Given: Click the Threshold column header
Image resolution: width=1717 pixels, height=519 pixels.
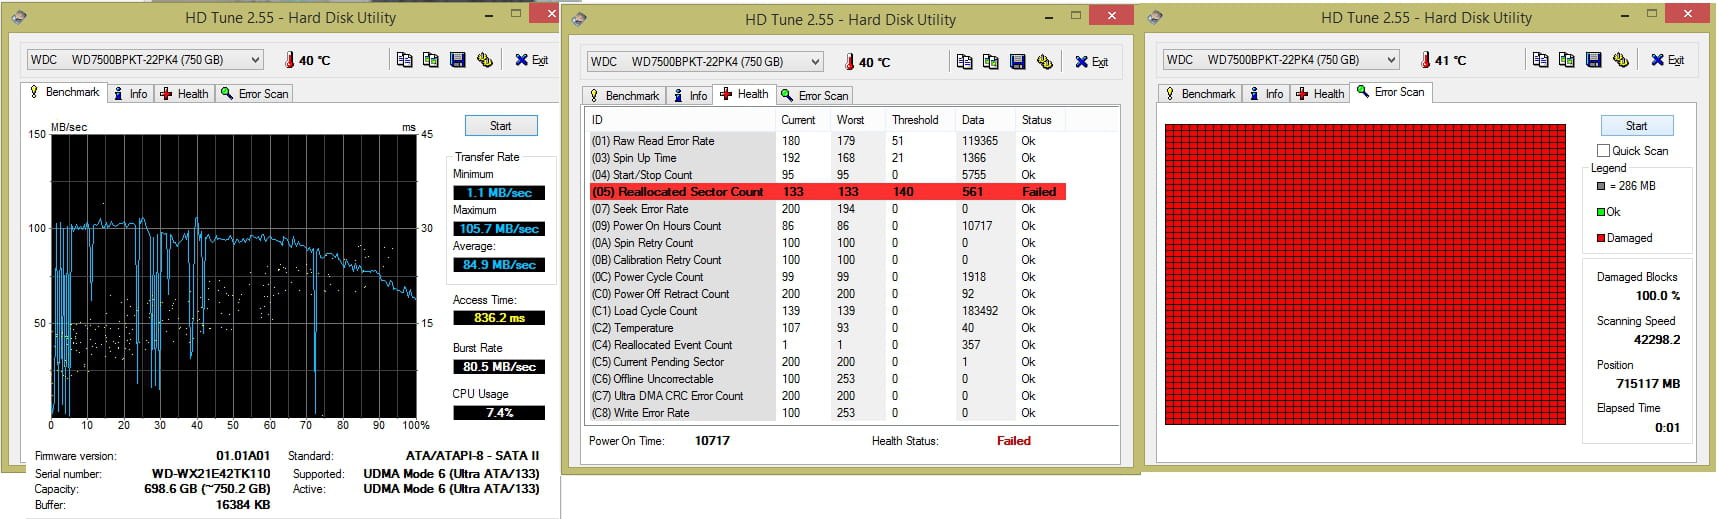Looking at the screenshot, I should tap(922, 120).
